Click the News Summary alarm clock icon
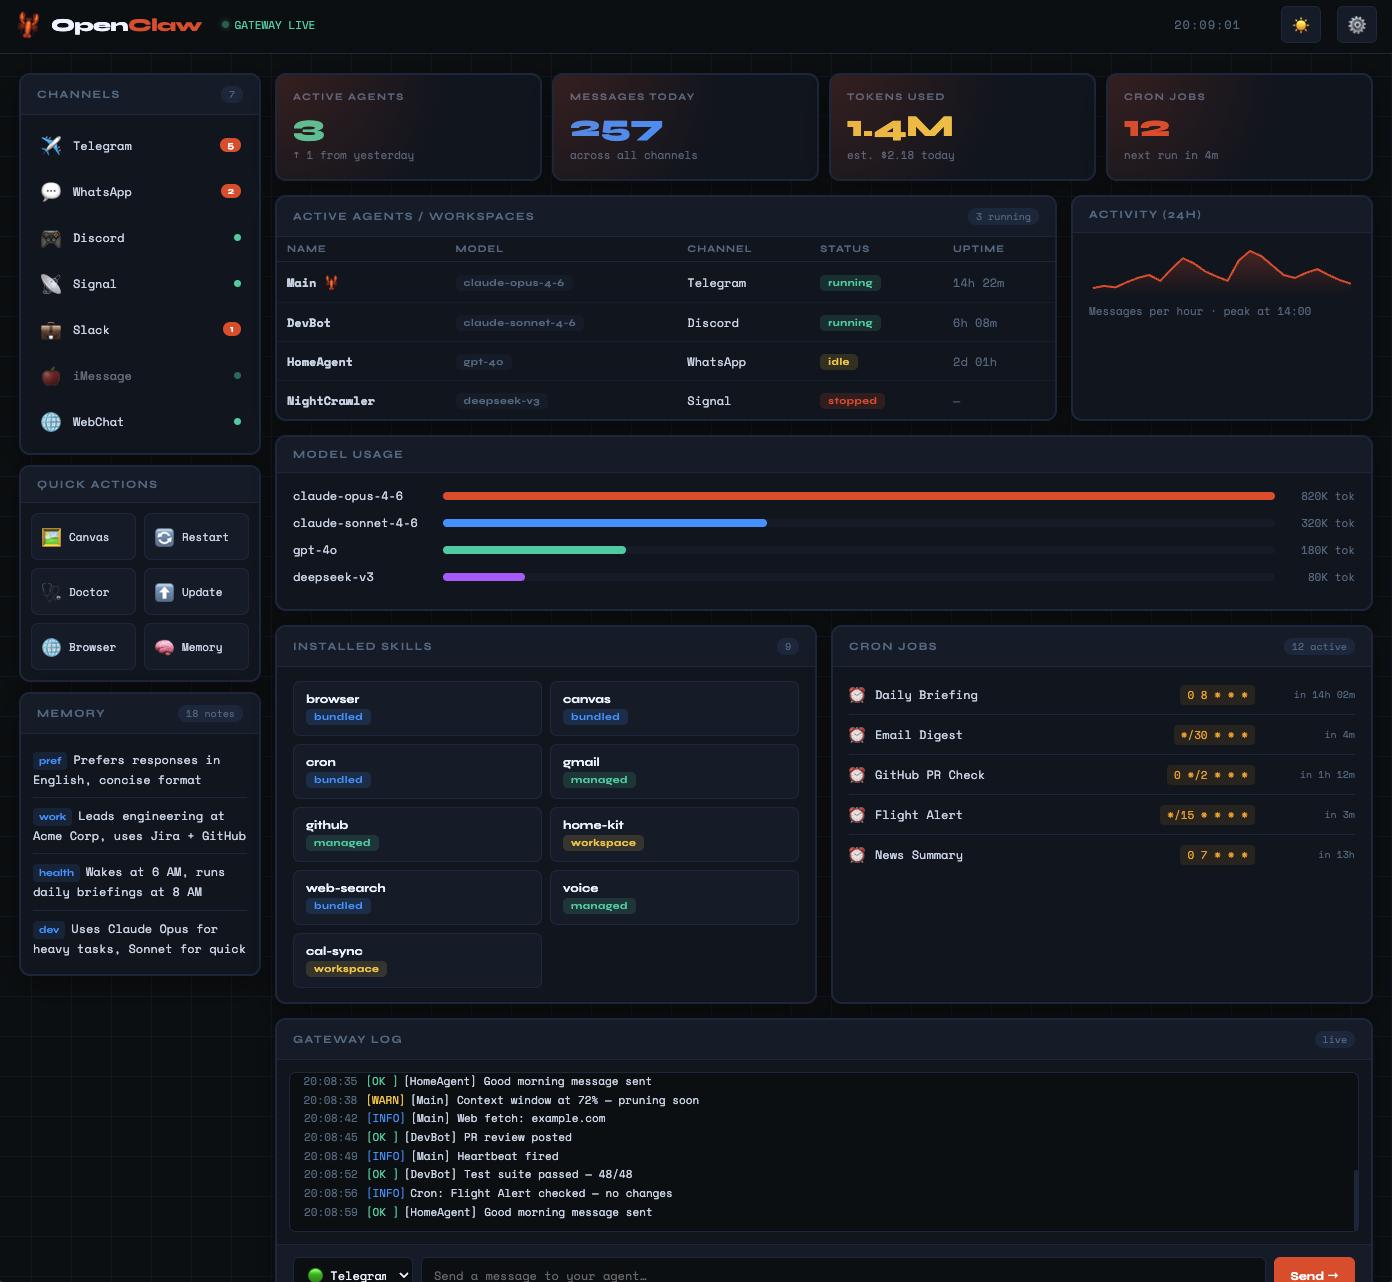This screenshot has width=1392, height=1282. pos(857,855)
